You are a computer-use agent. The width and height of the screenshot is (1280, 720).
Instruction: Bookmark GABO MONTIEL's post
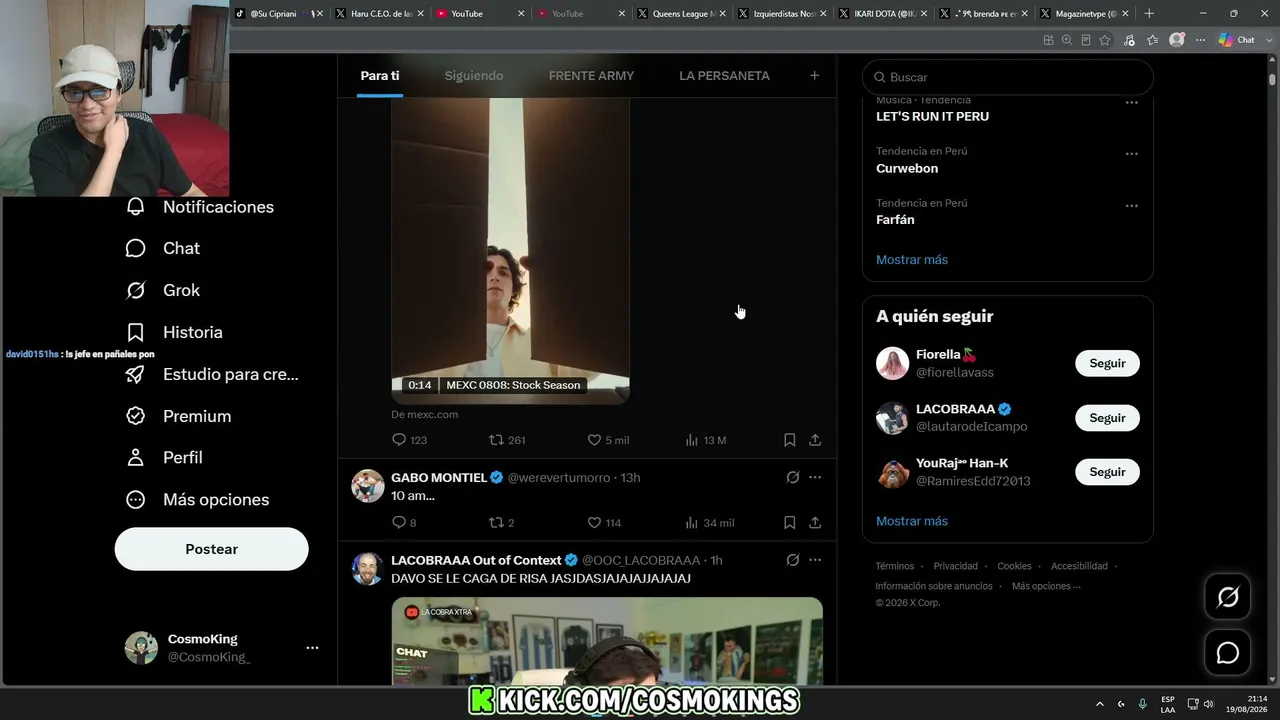click(789, 522)
